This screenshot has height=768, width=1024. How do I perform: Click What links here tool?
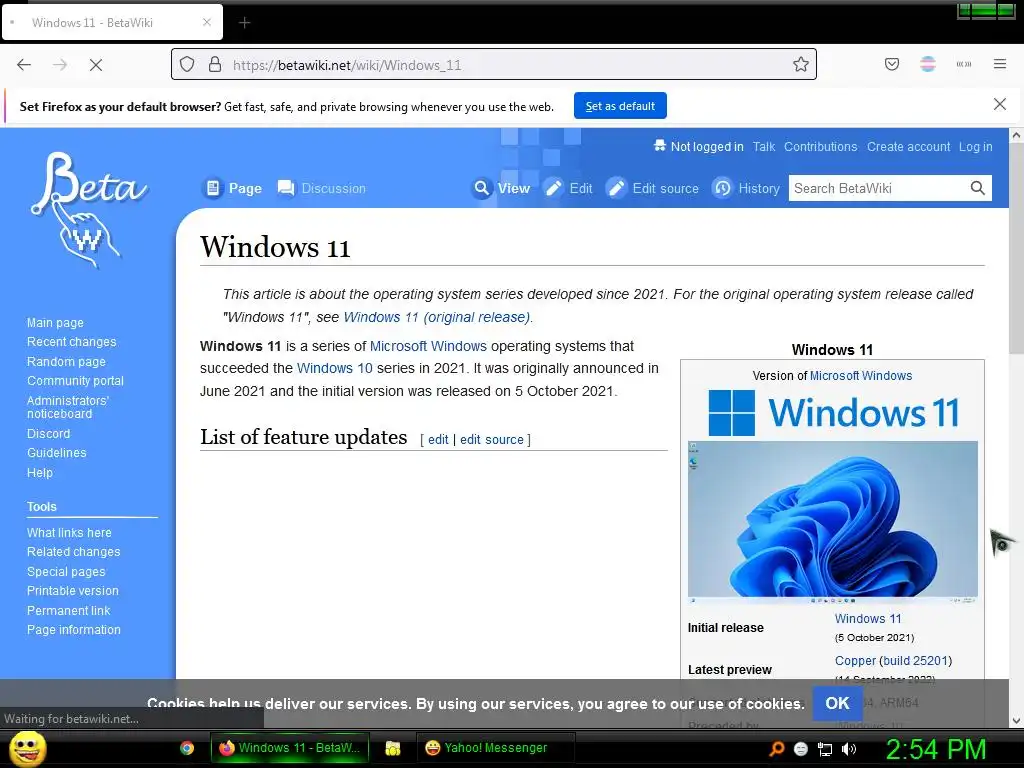click(69, 533)
